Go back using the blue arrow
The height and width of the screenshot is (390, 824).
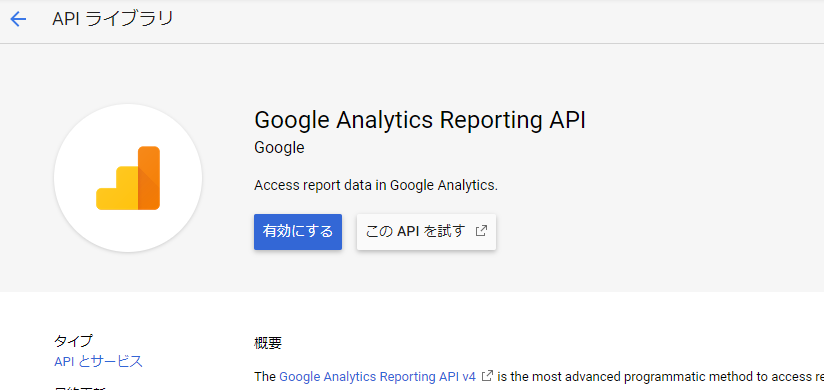[18, 19]
